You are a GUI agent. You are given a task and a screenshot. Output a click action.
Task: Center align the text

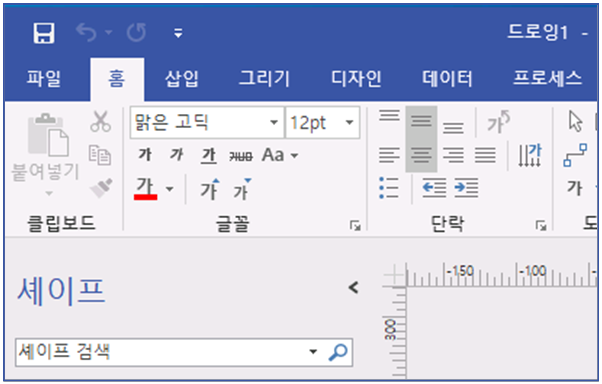coord(421,155)
